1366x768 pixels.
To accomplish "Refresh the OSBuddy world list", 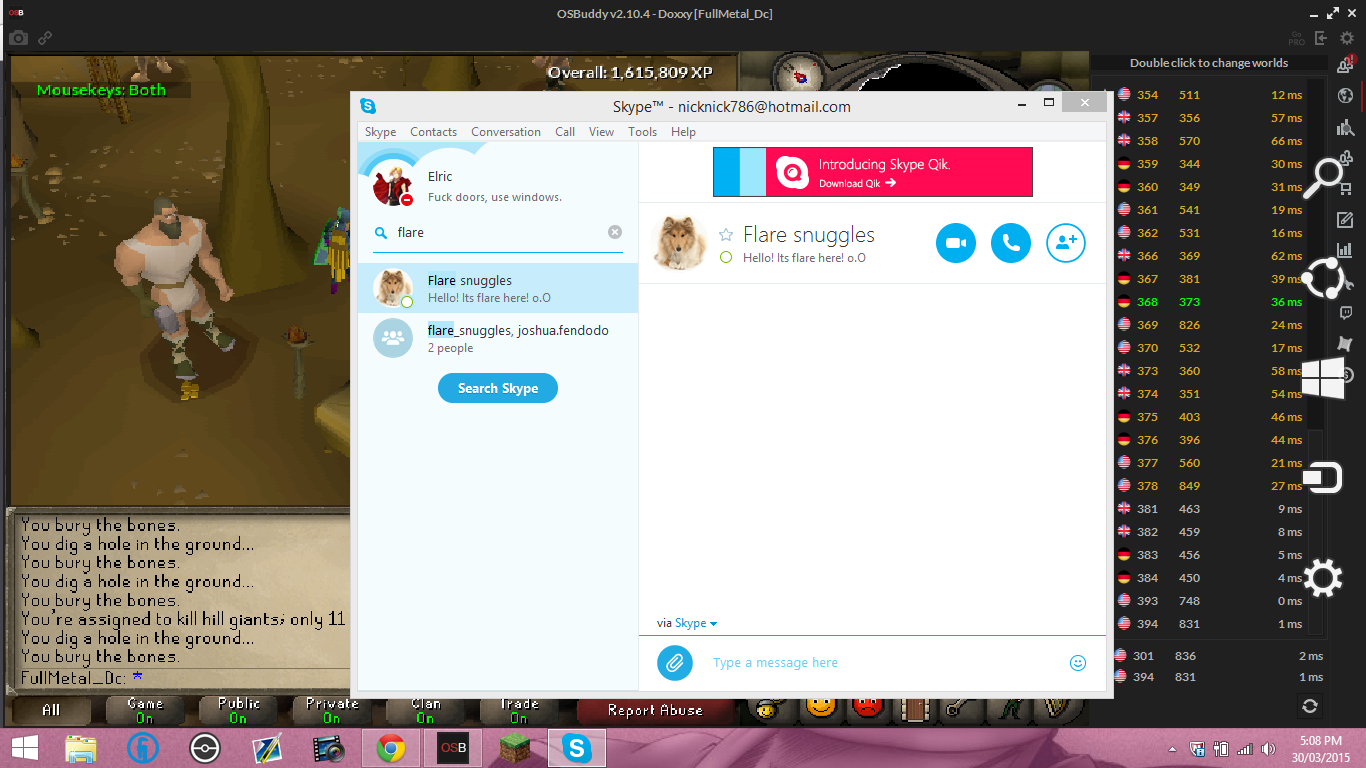I will [x=1310, y=706].
